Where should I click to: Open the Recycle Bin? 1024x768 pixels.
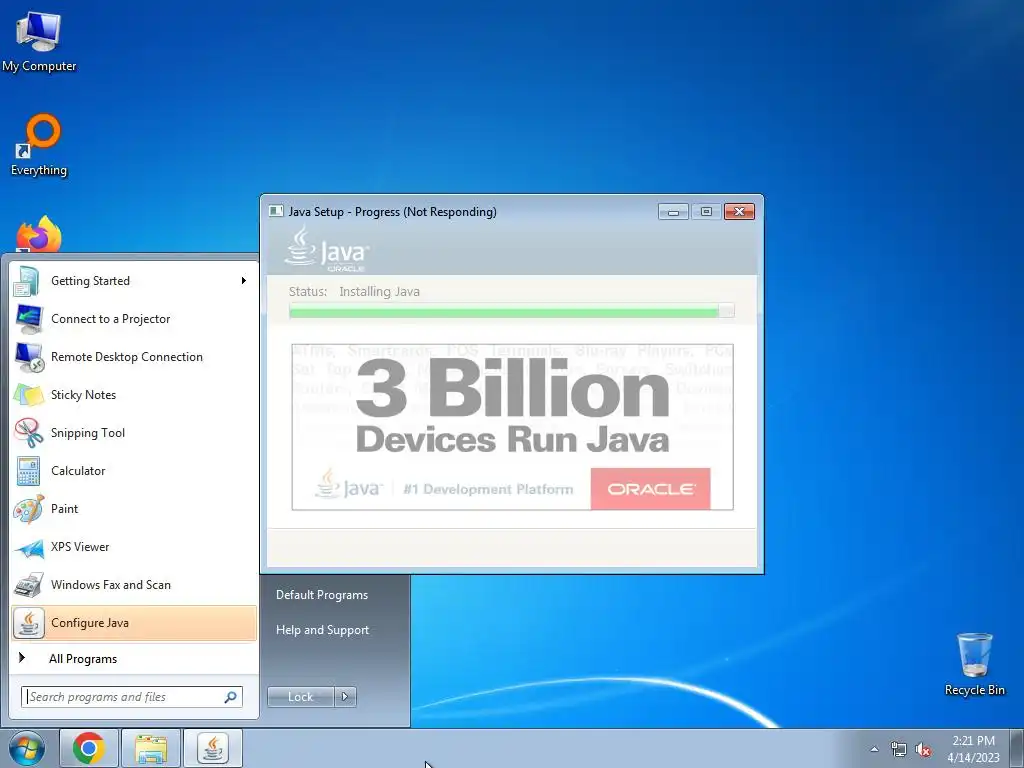(x=974, y=664)
